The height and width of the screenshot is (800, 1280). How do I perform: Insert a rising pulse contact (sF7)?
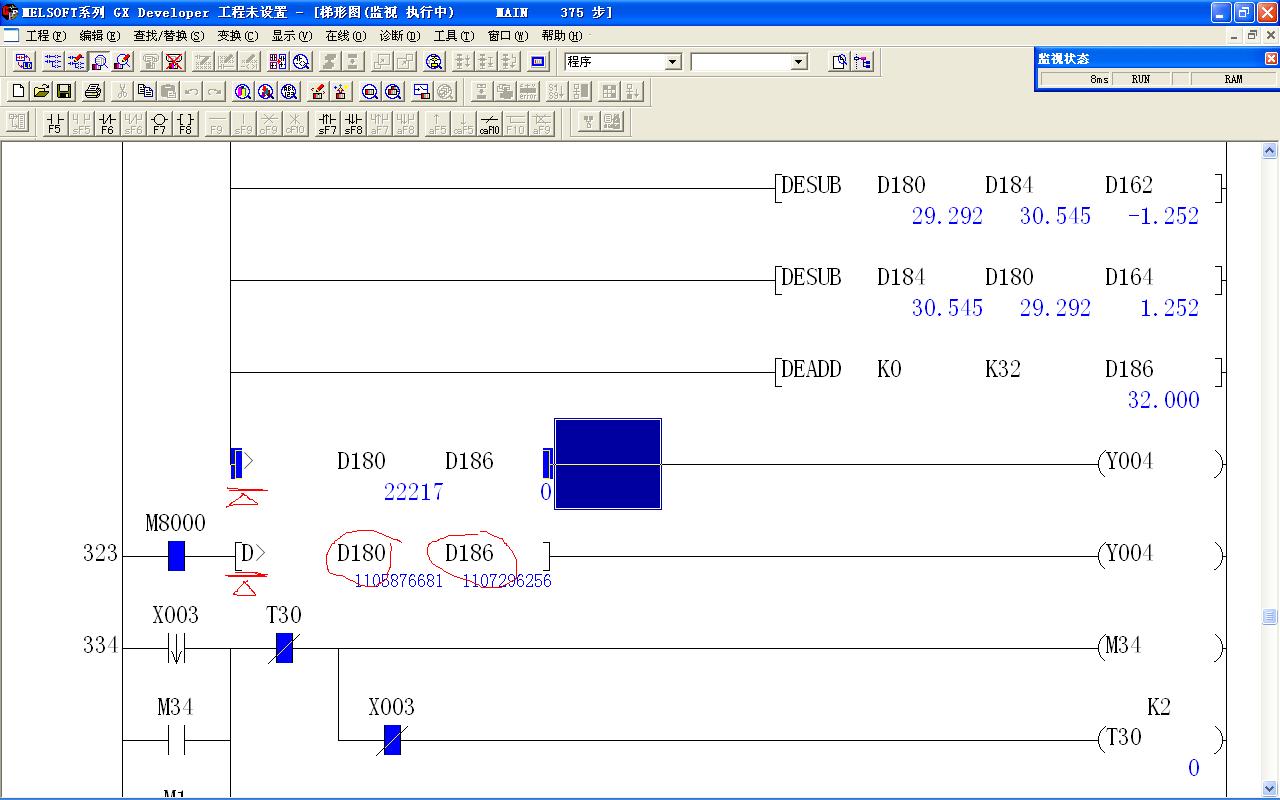pyautogui.click(x=327, y=123)
